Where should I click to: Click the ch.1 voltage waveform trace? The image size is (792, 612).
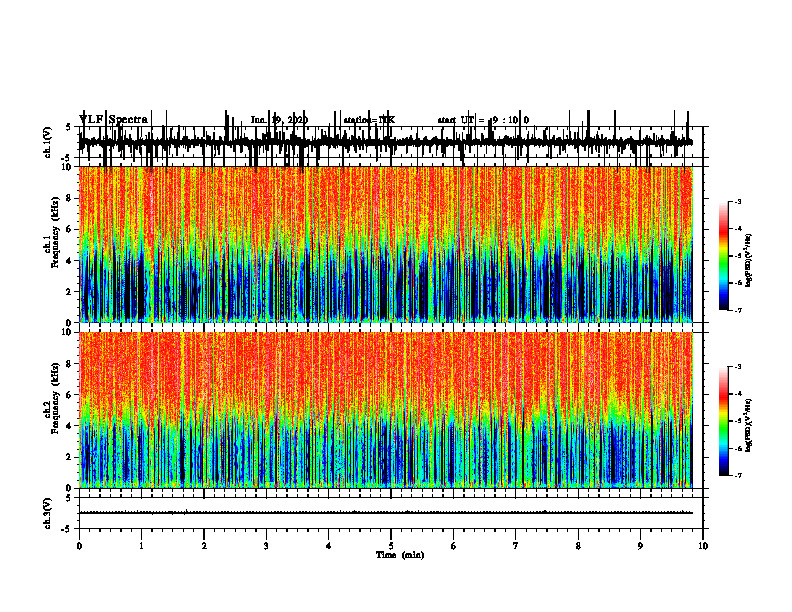(x=385, y=141)
